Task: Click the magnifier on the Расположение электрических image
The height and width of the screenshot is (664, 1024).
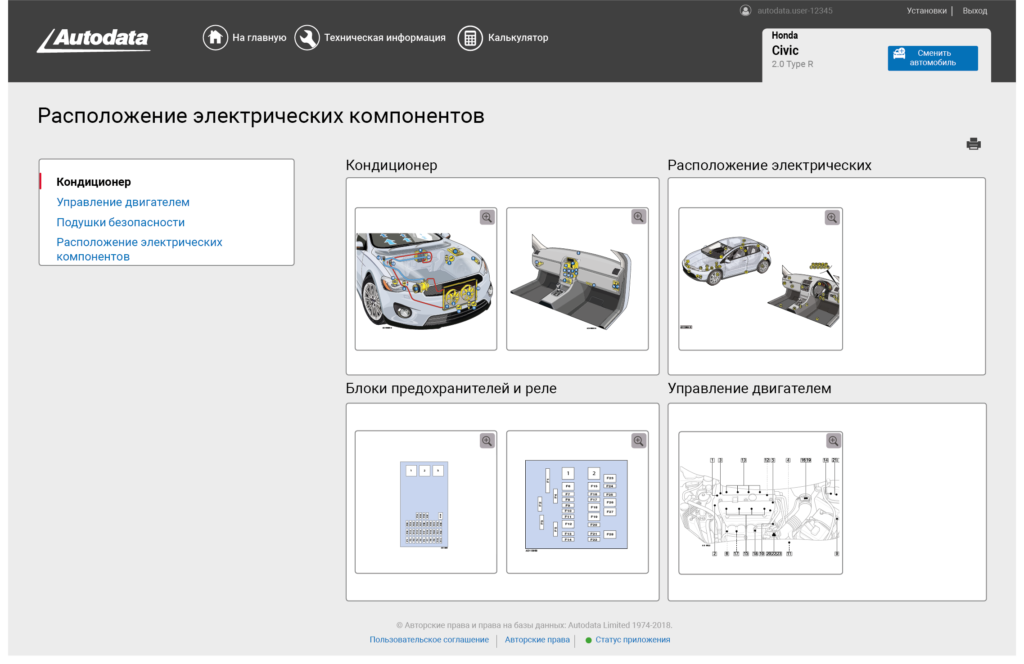Action: 832,217
